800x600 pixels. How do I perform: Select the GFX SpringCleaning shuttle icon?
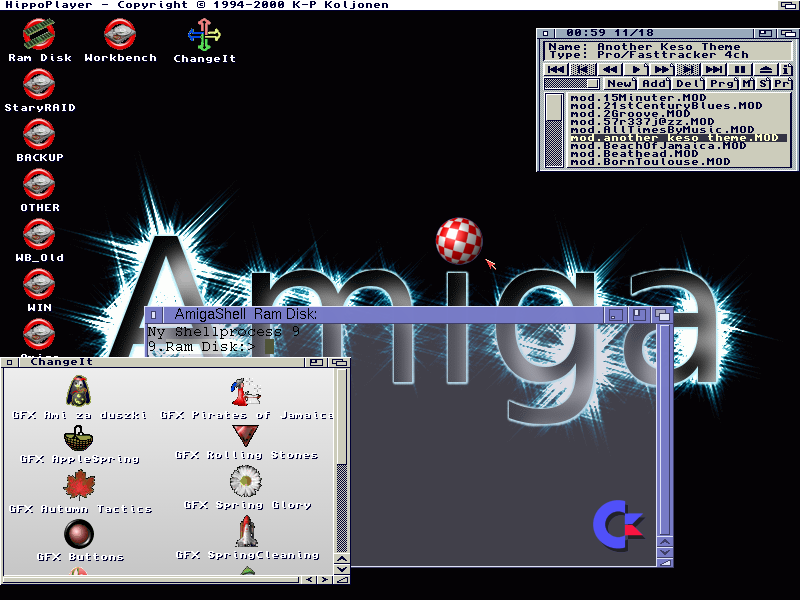pos(246,531)
